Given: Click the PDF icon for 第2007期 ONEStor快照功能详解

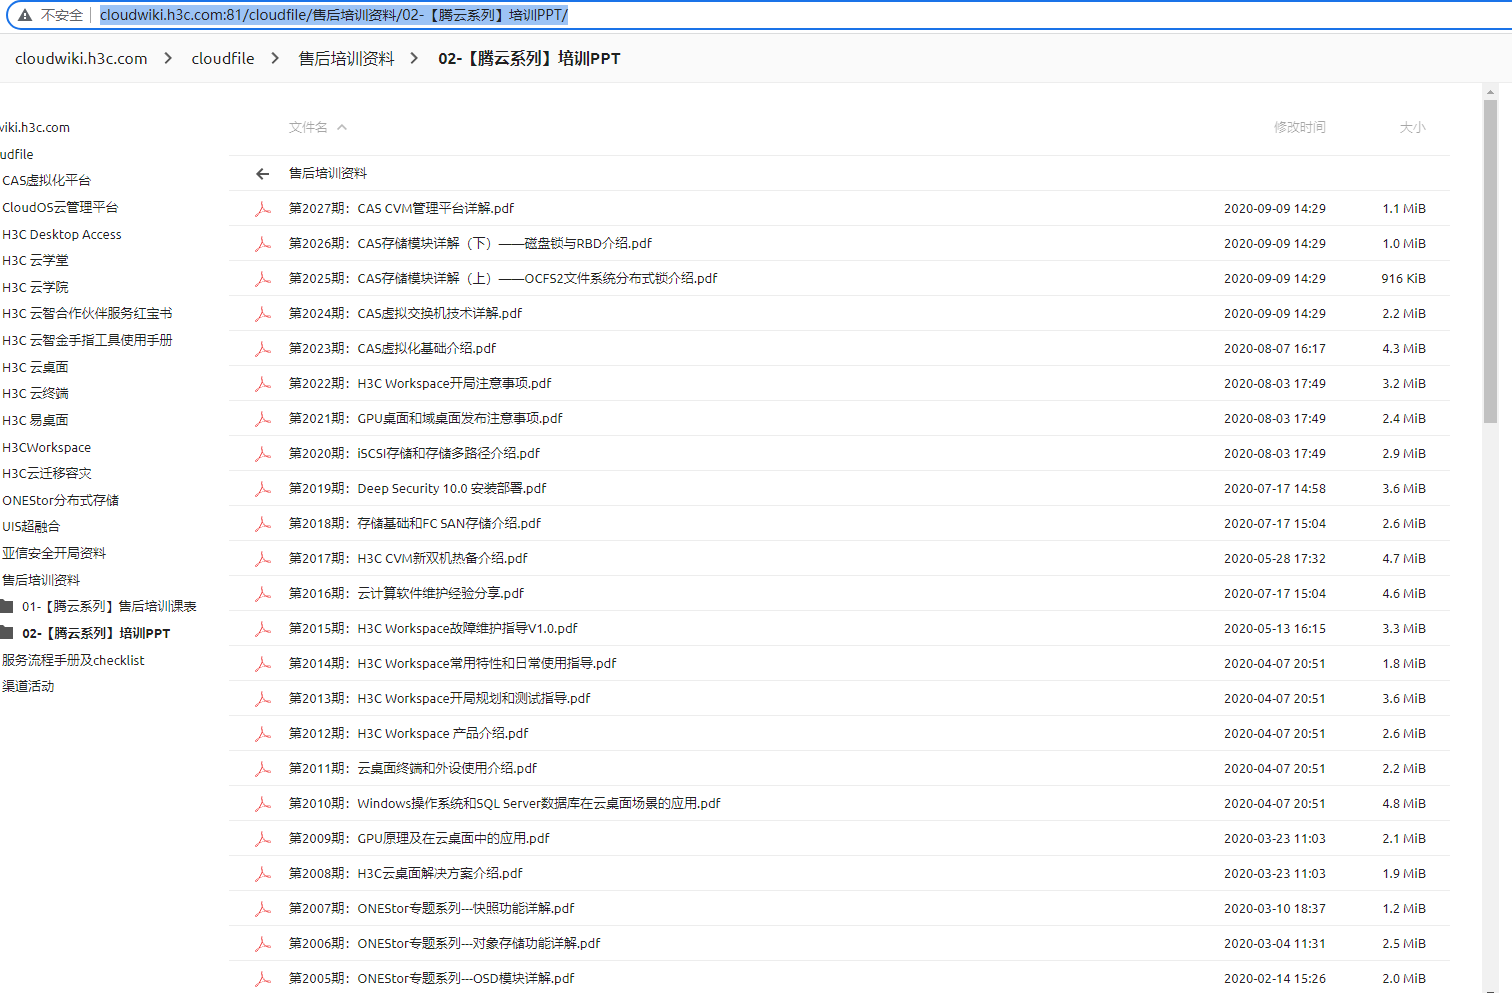Looking at the screenshot, I should coord(263,909).
